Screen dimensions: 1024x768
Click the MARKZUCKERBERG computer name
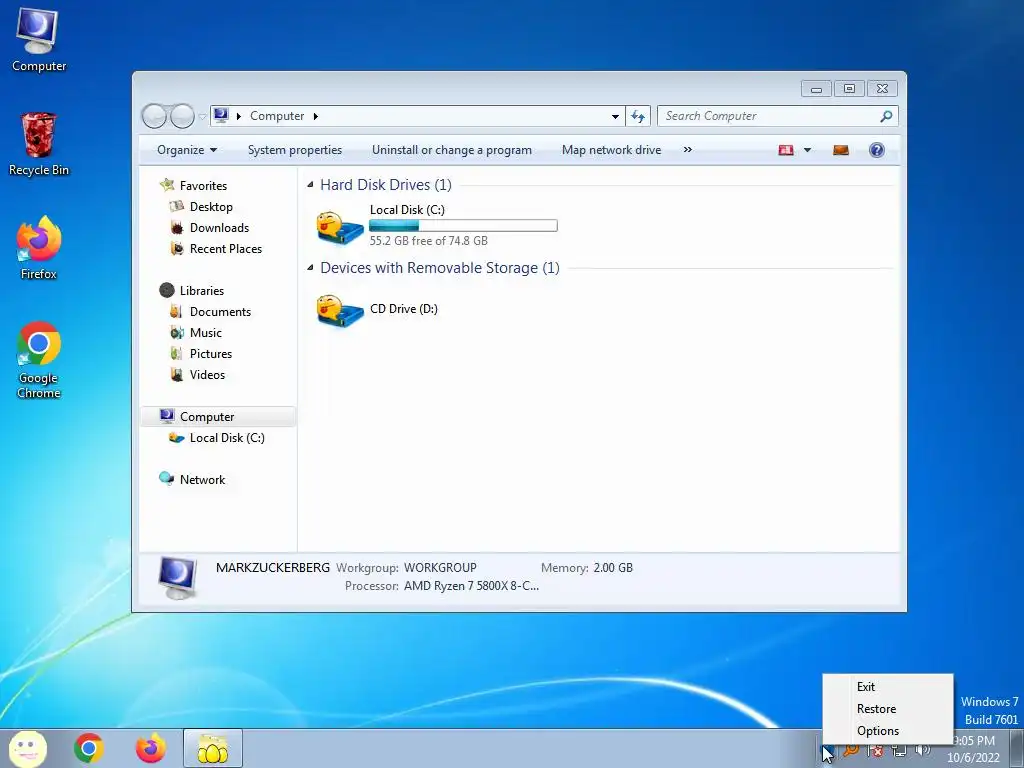coord(273,568)
